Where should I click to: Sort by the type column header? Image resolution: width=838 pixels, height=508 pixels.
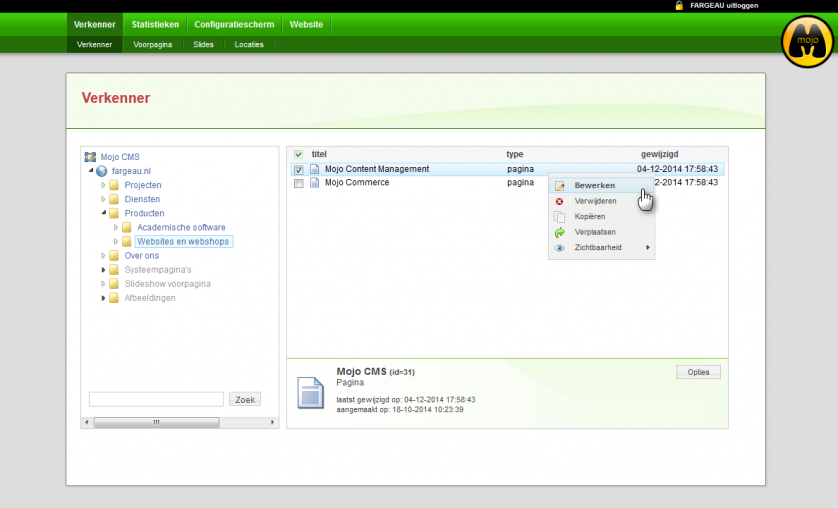click(x=515, y=154)
